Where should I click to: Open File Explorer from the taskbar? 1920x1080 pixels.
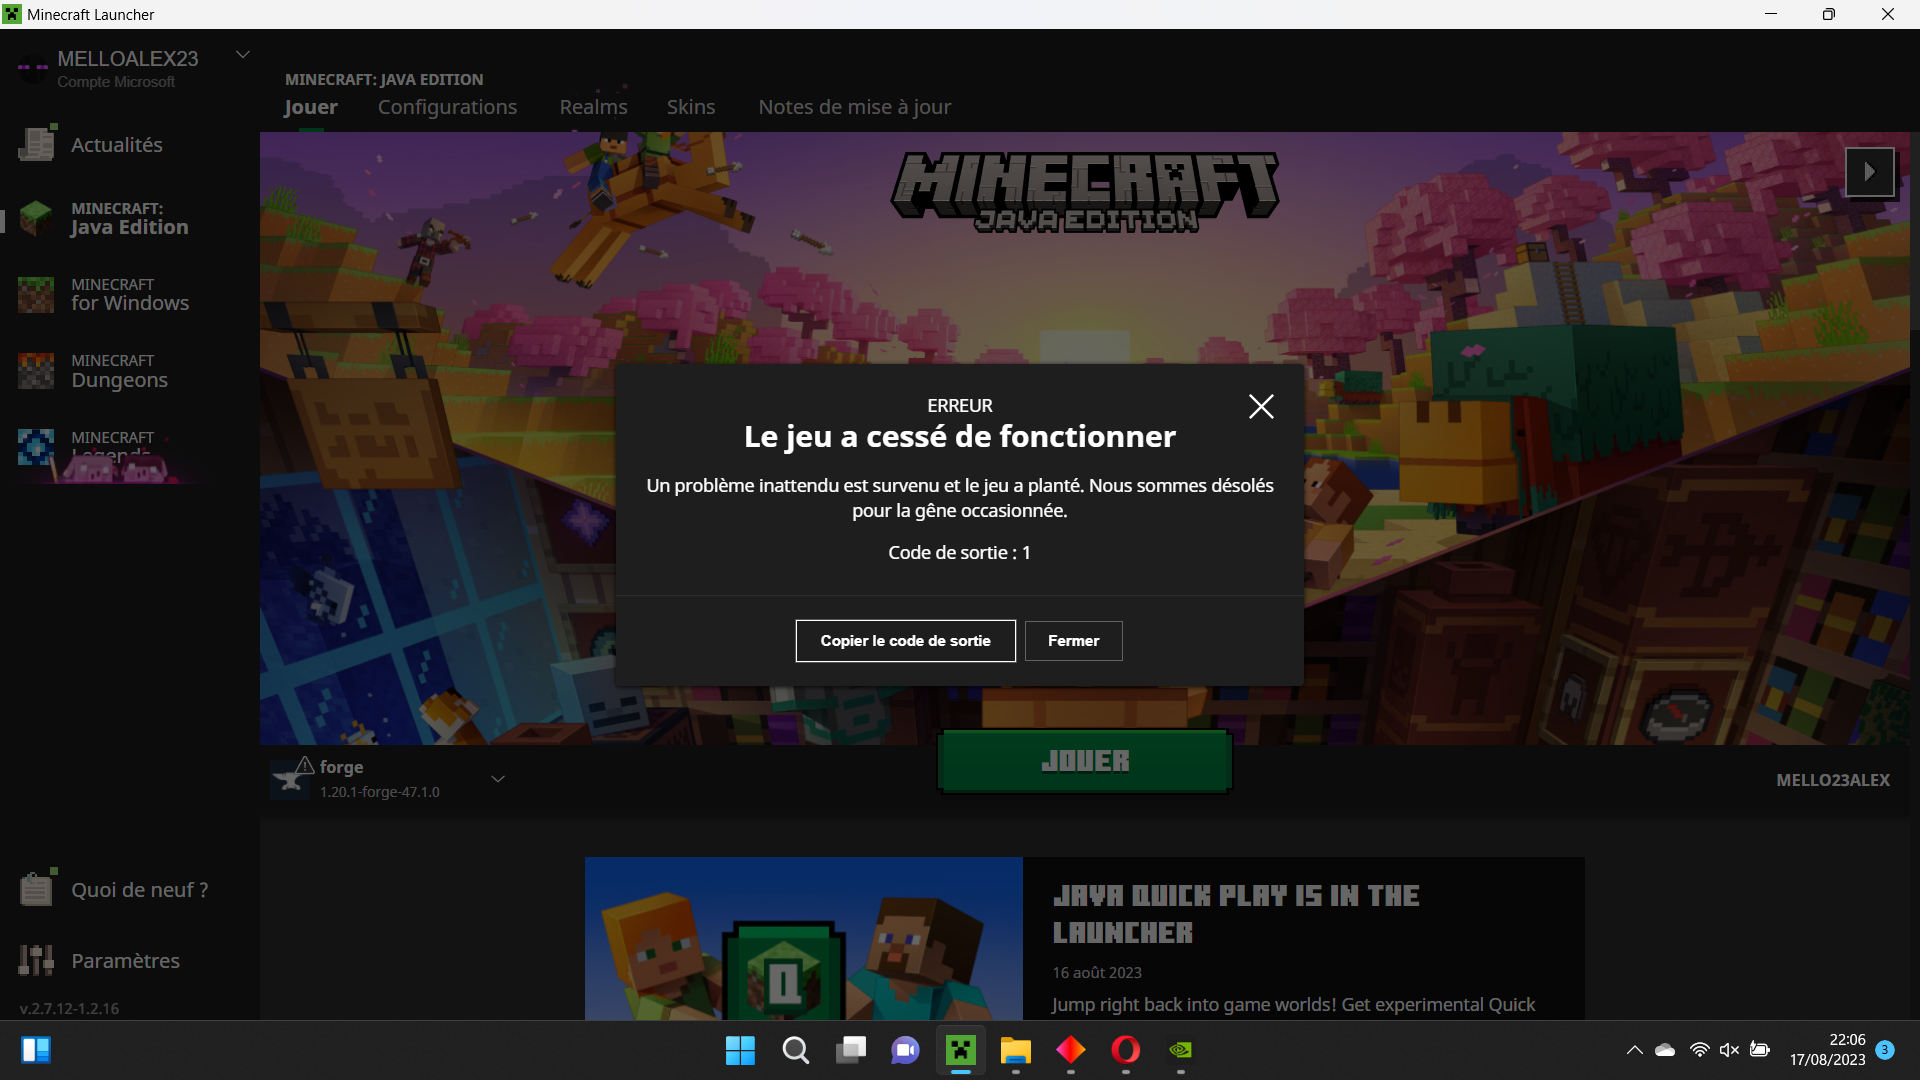[x=1016, y=1050]
